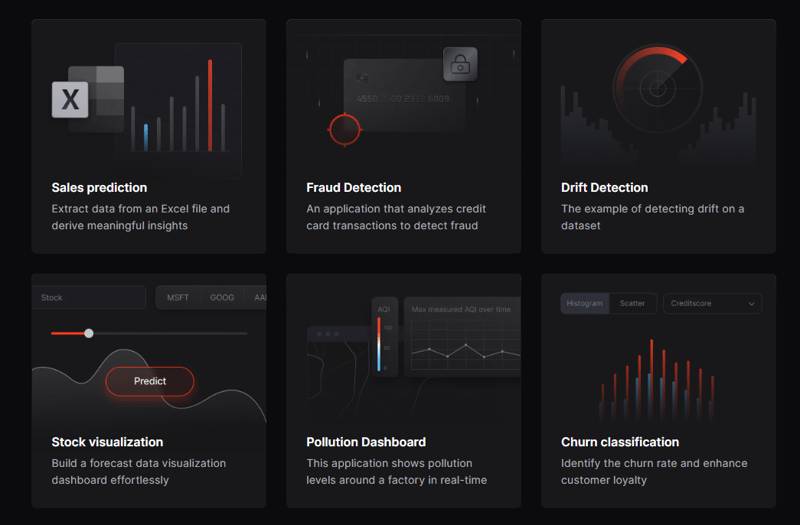This screenshot has height=525, width=800.
Task: Click text 'Extract data from an Excel file and'
Action: [140, 209]
